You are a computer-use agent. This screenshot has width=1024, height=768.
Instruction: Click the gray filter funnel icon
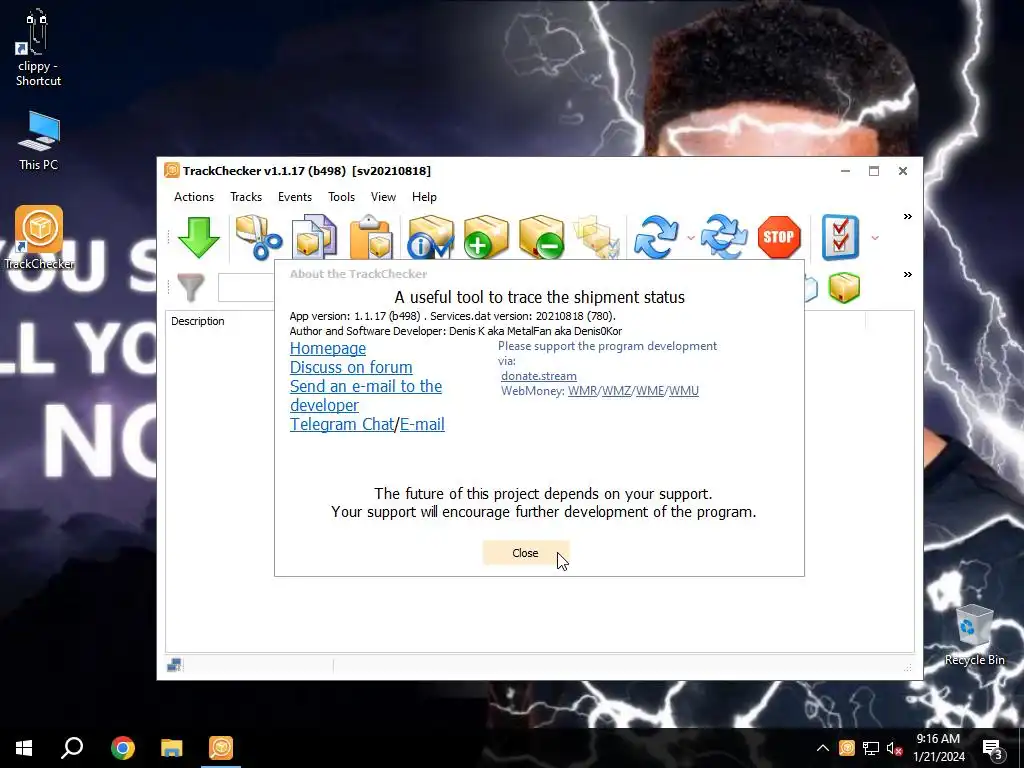(191, 288)
